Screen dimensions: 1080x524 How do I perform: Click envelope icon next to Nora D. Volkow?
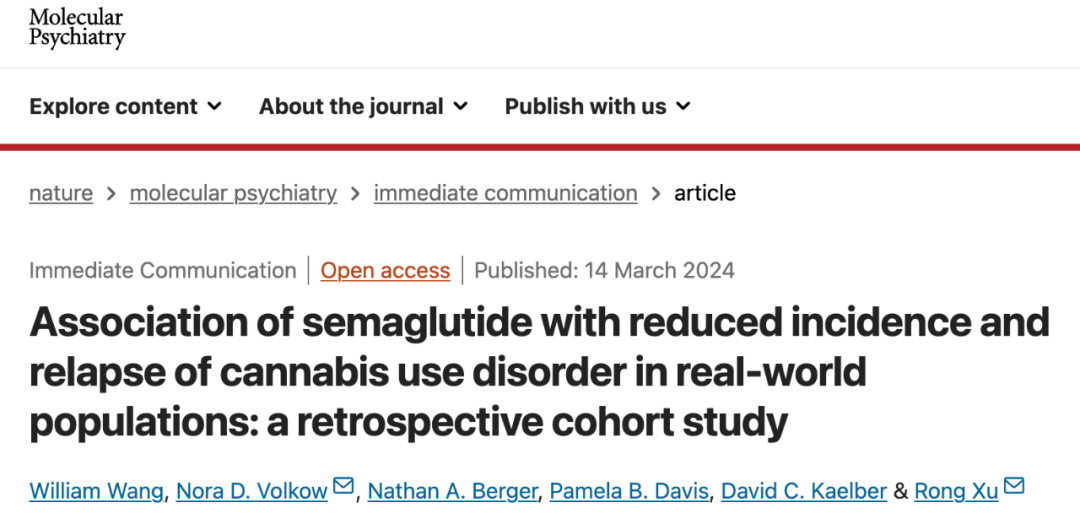[x=343, y=488]
